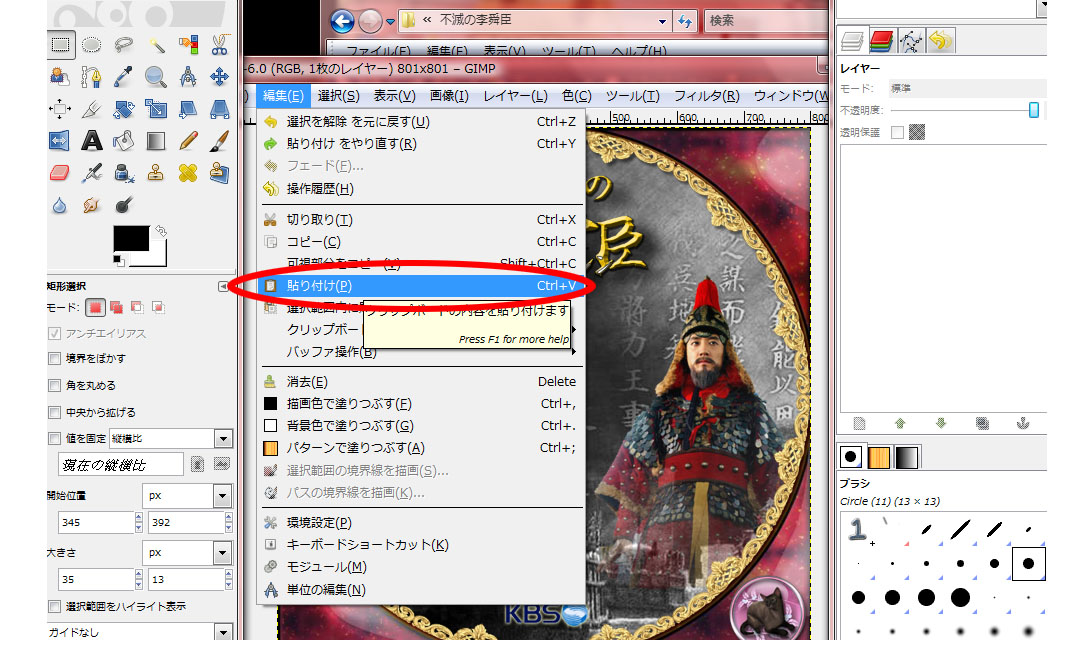
Task: Select the Measure compass tool
Action: pyautogui.click(x=188, y=76)
